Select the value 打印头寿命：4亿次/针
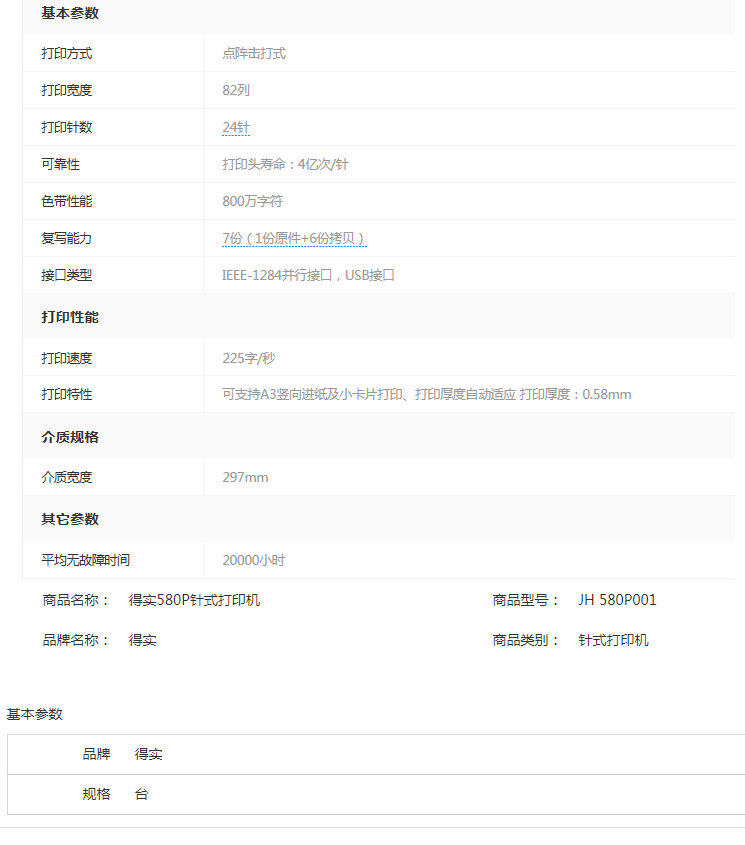The width and height of the screenshot is (745, 845). (286, 164)
